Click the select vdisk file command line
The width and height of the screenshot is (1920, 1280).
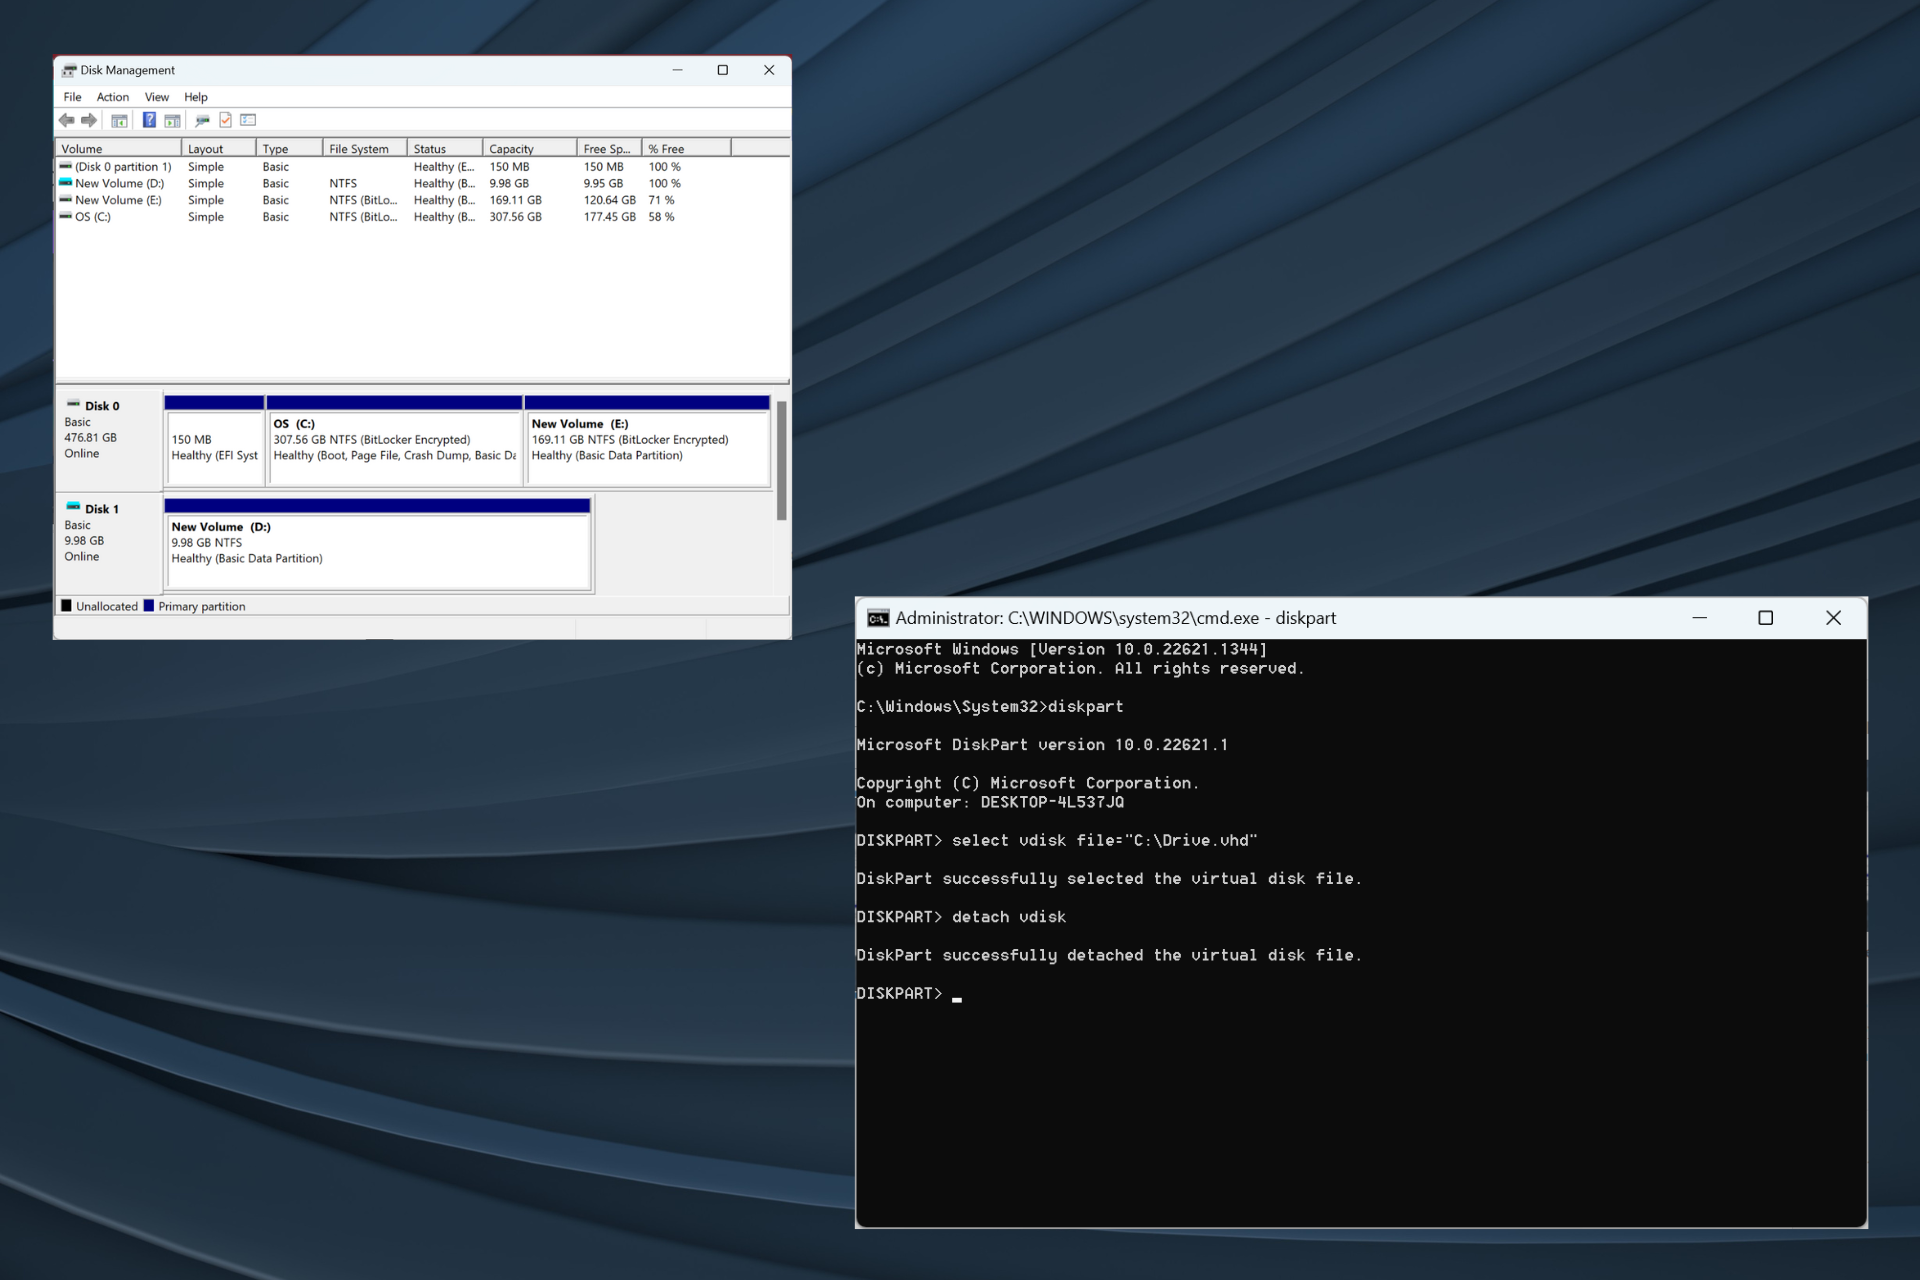[1056, 841]
